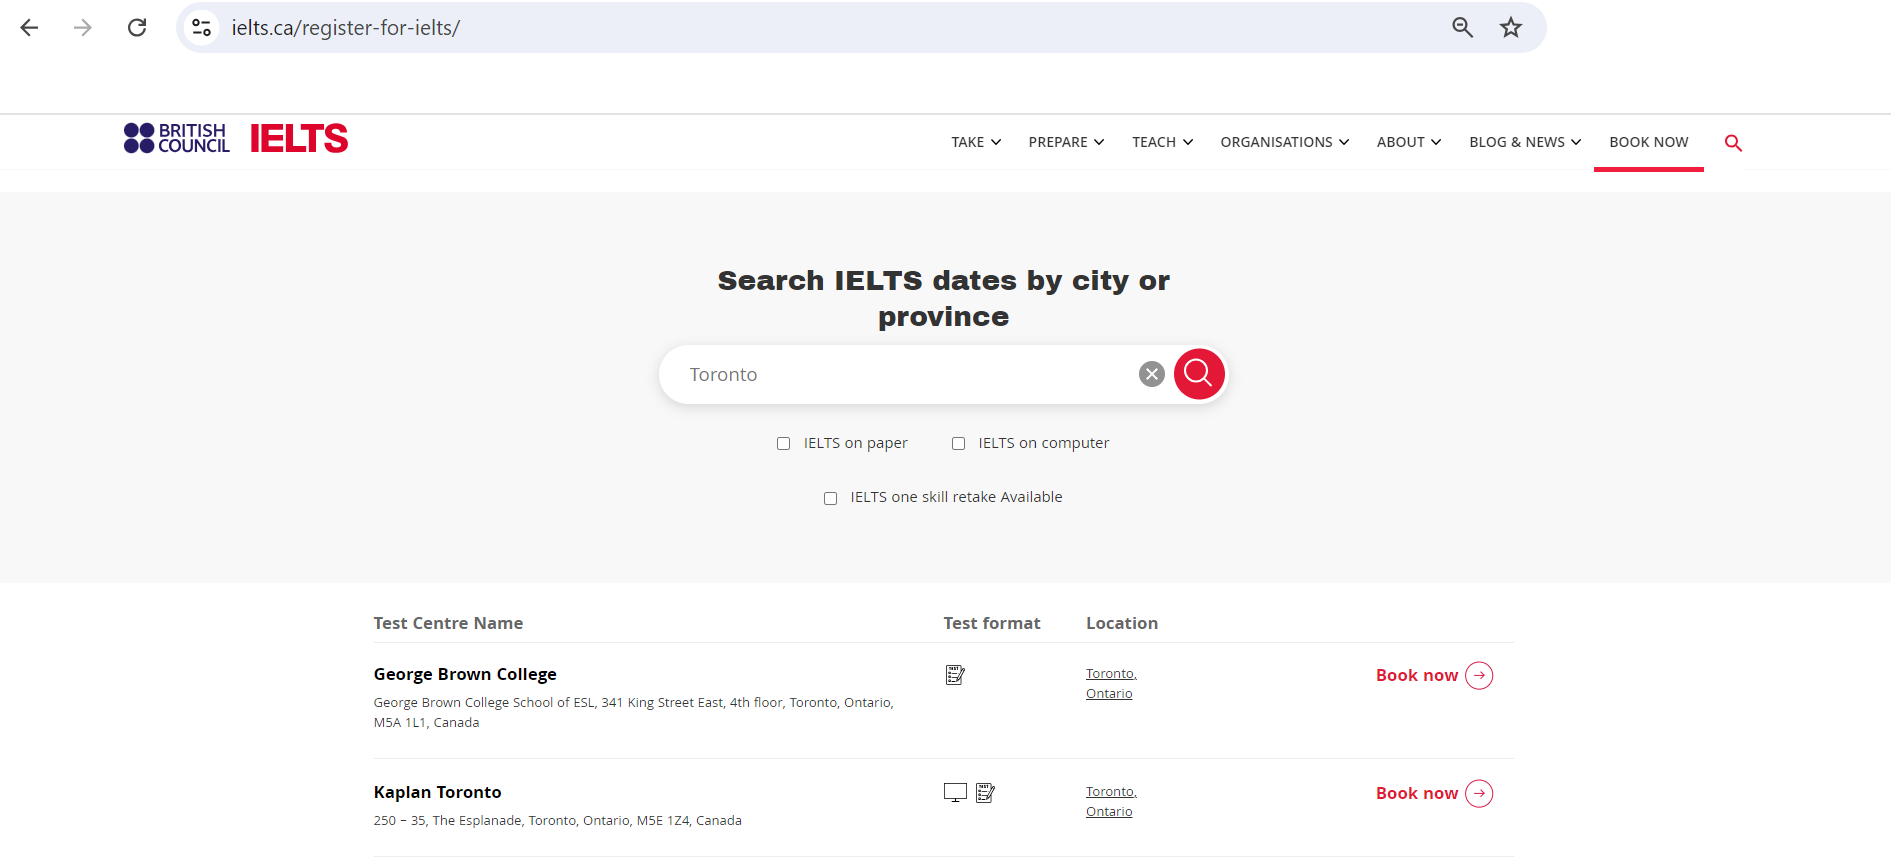Click the red IELTS logo
This screenshot has width=1891, height=865.
tap(299, 138)
